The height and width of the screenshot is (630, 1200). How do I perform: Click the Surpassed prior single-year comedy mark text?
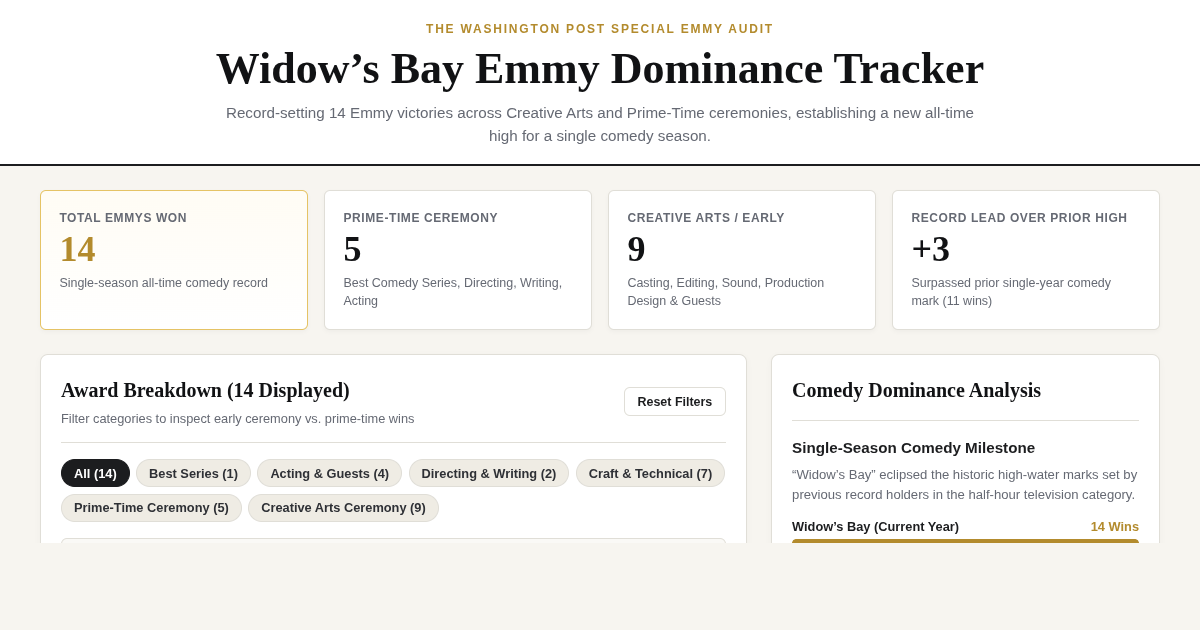click(x=1011, y=292)
